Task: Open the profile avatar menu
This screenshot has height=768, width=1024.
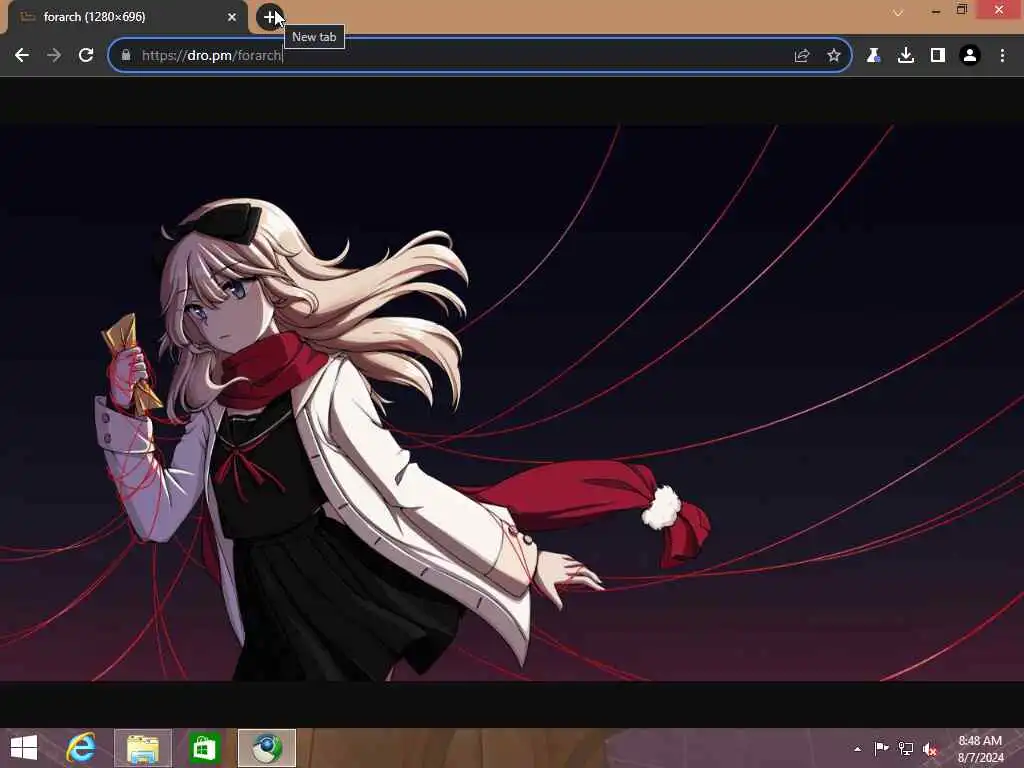Action: pyautogui.click(x=970, y=56)
